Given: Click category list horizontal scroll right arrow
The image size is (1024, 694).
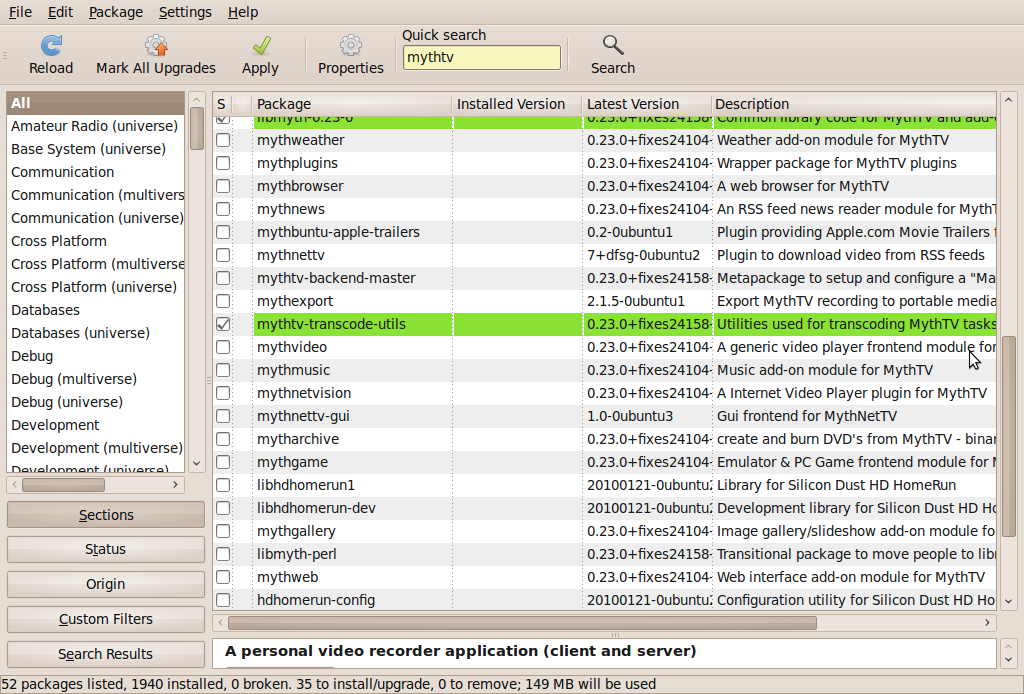Looking at the screenshot, I should pos(175,484).
